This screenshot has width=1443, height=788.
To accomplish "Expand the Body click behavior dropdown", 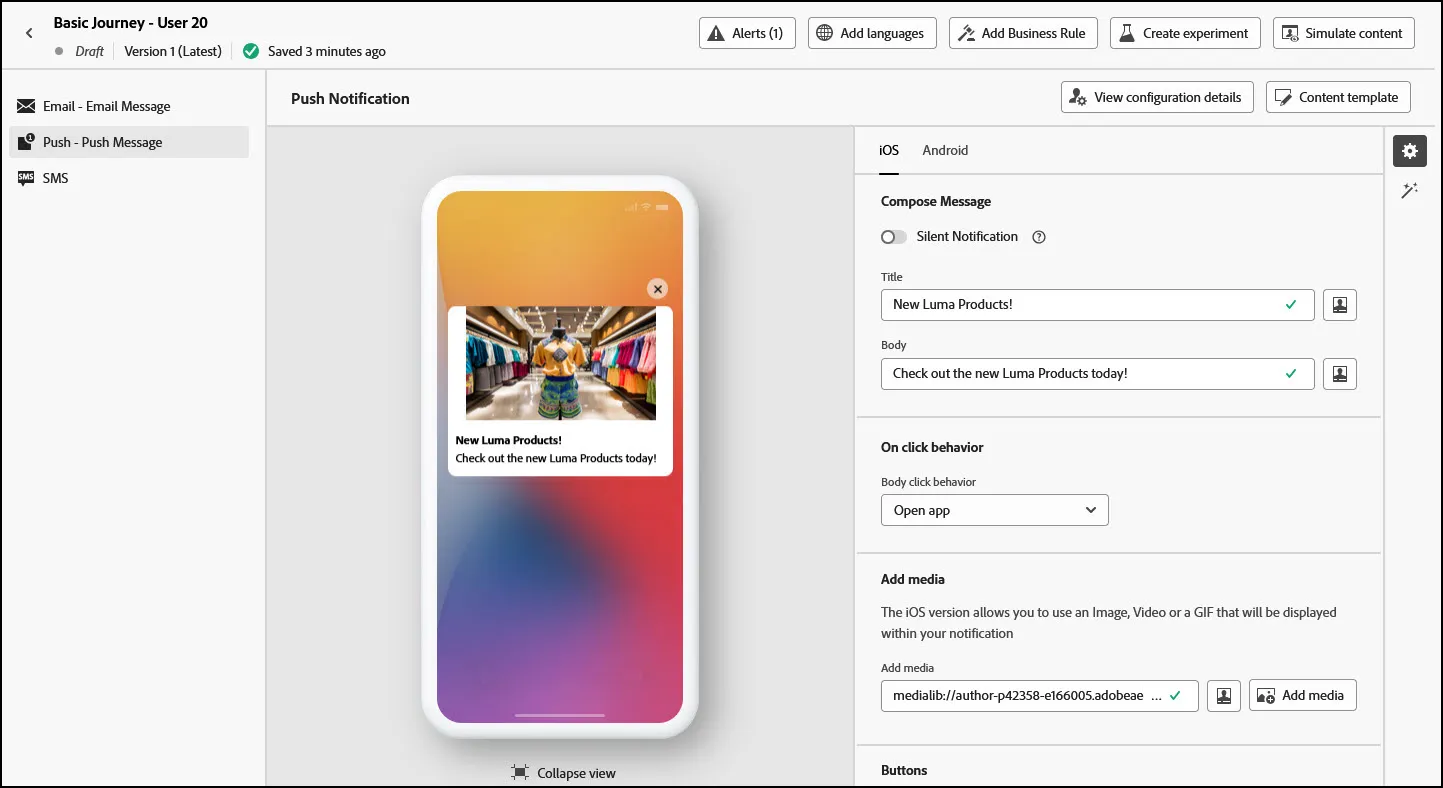I will pos(995,510).
